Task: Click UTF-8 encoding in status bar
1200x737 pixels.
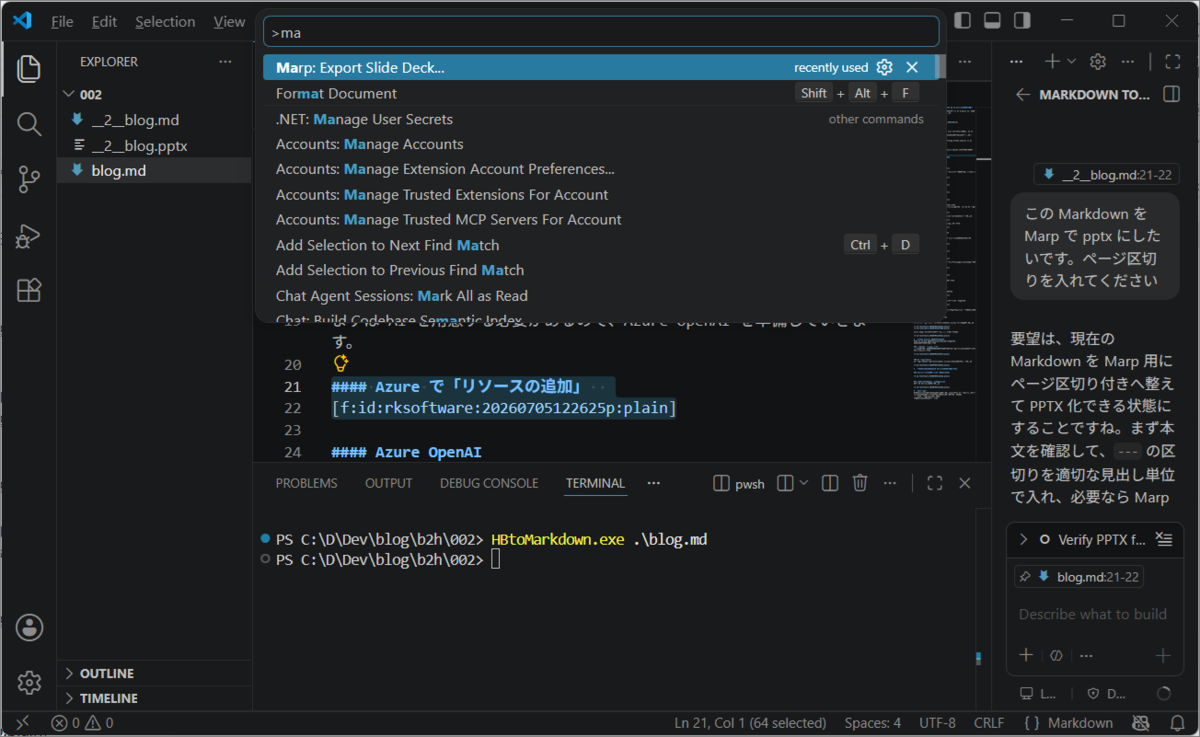Action: click(937, 723)
